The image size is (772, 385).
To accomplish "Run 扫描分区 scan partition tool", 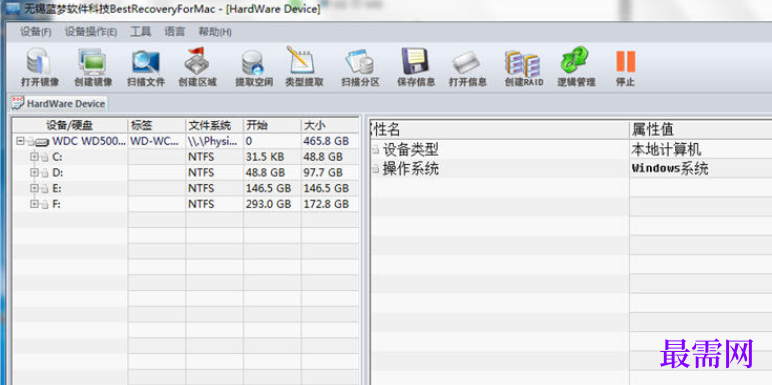I will 360,62.
